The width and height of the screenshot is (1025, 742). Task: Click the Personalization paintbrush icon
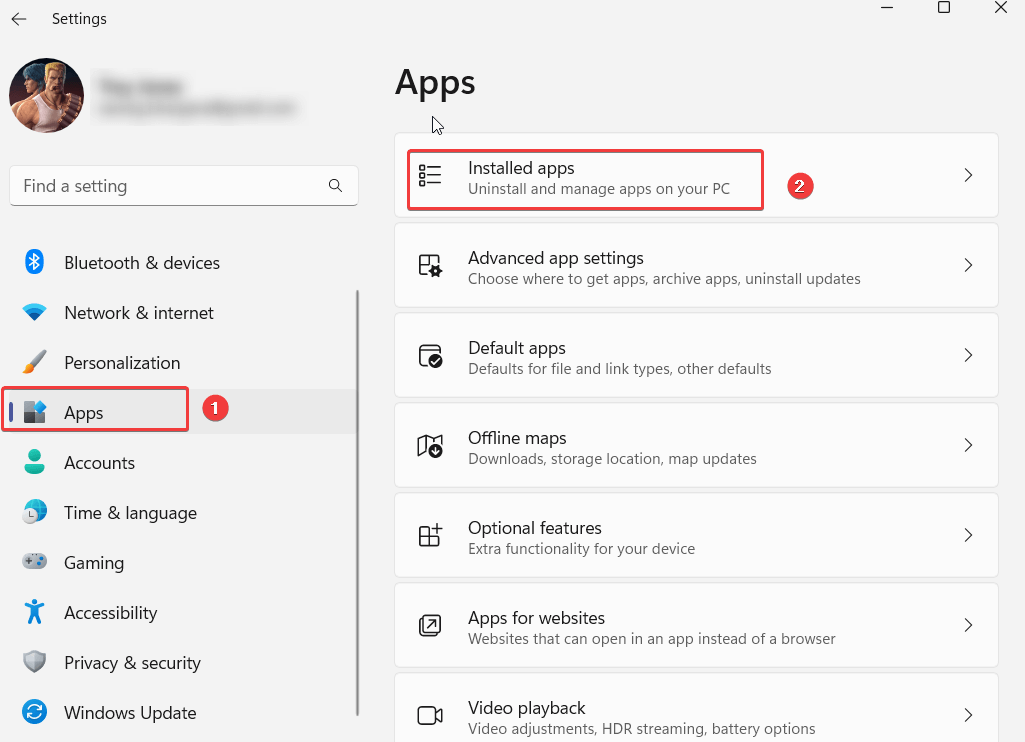(34, 362)
